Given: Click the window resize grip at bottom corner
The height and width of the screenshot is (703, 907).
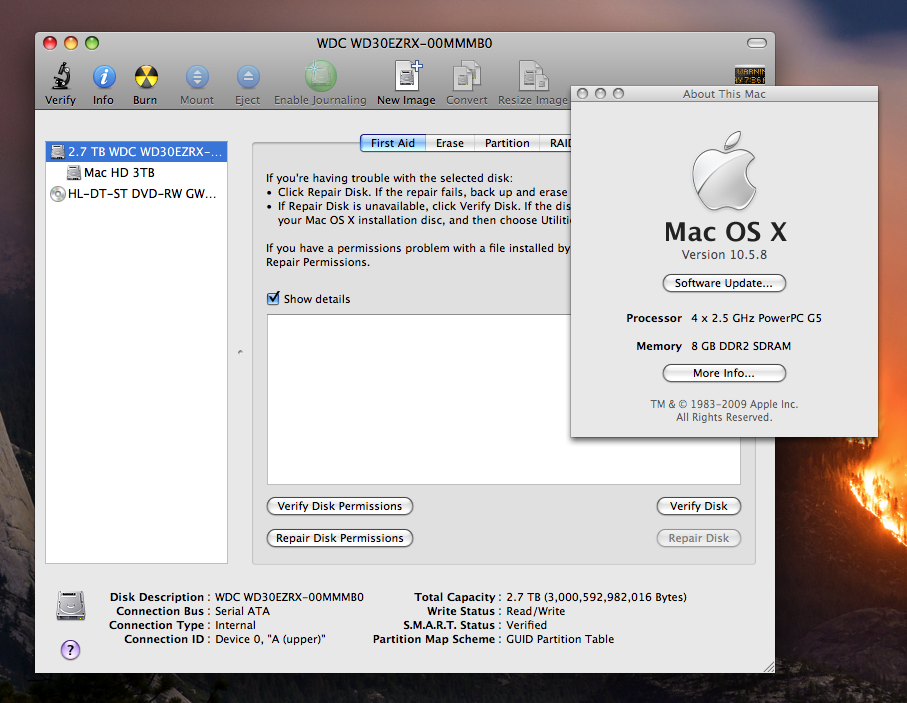Looking at the screenshot, I should pyautogui.click(x=769, y=667).
